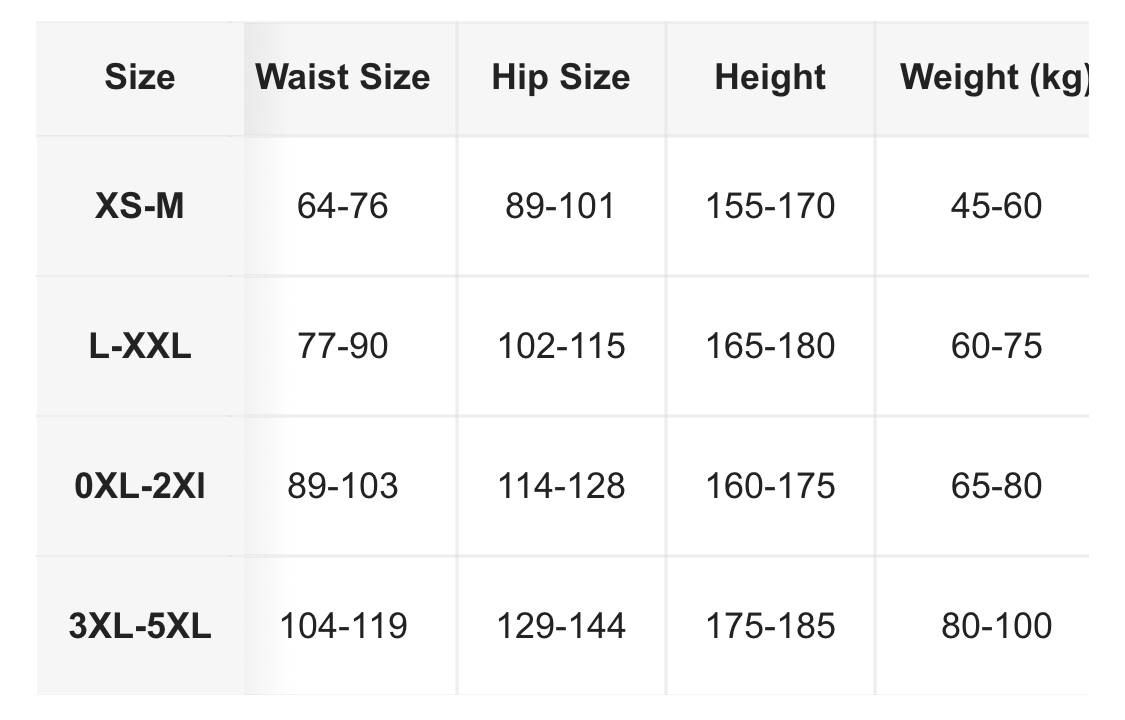Click the Size column header
Viewport: 1125px width, 720px height.
pyautogui.click(x=140, y=77)
